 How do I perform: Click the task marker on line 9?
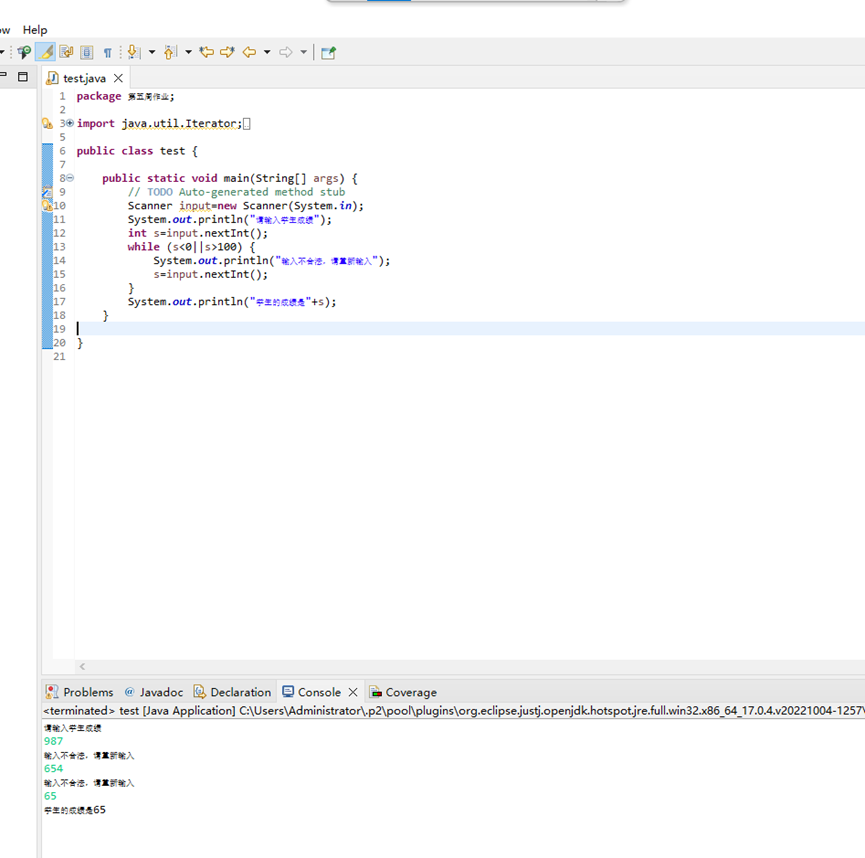click(x=47, y=191)
